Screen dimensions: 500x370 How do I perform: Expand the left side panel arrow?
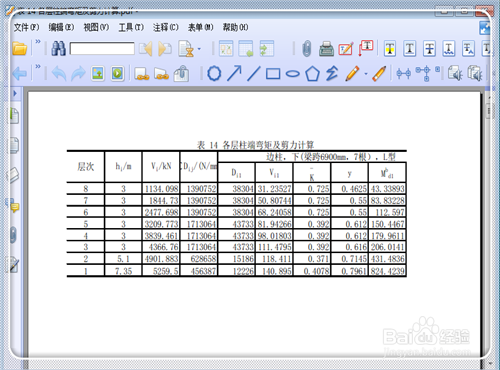point(15,93)
